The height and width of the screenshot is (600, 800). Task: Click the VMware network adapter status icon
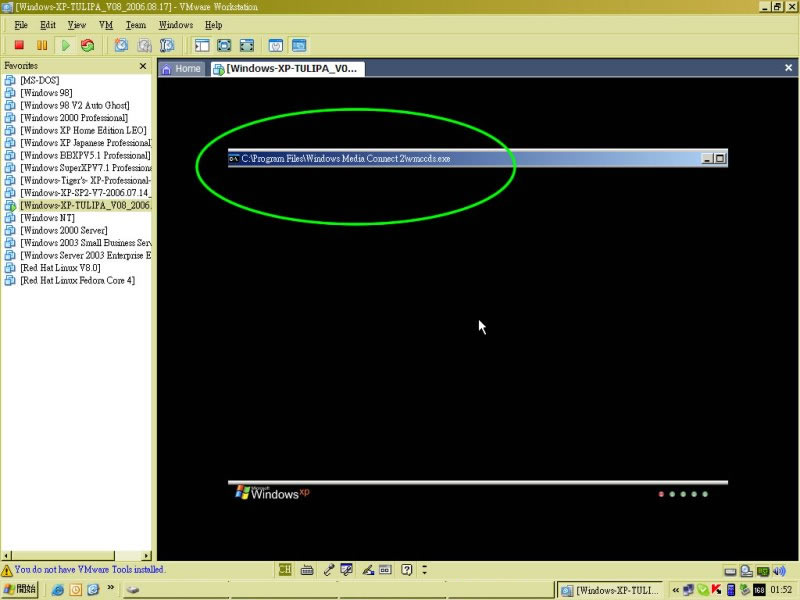(x=763, y=571)
